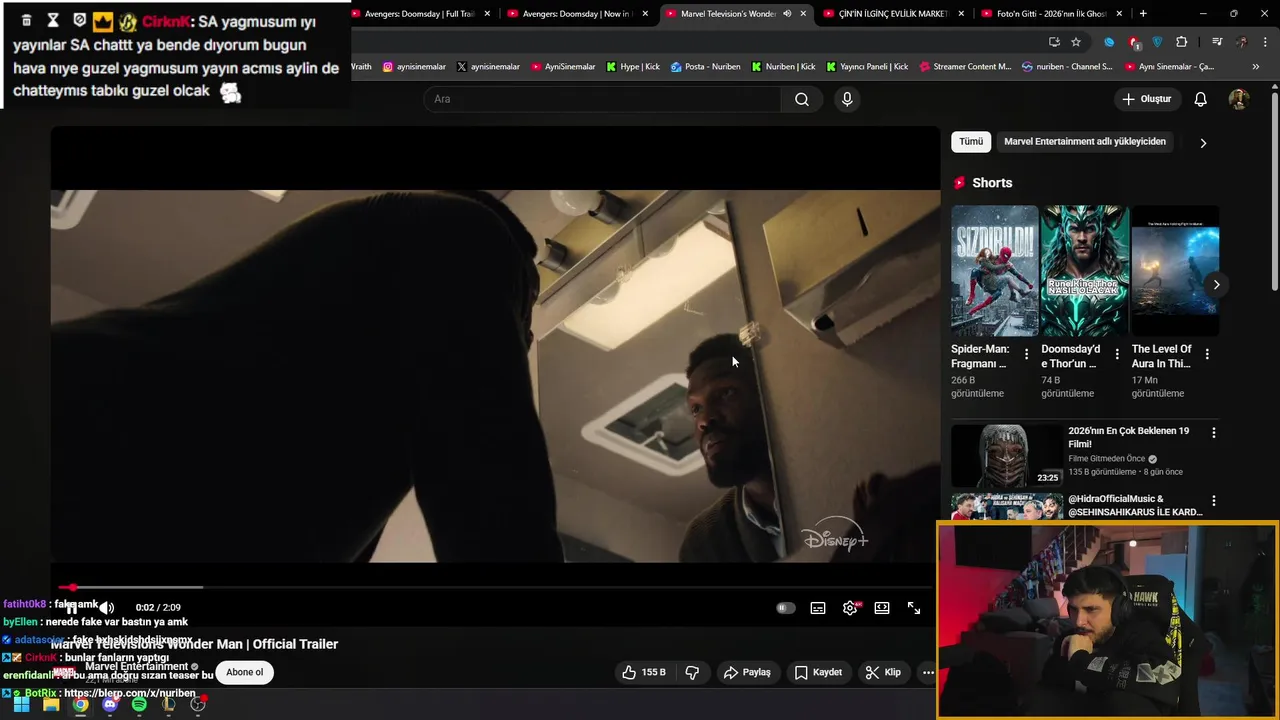The width and height of the screenshot is (1280, 720).
Task: Start voice search with the microphone icon
Action: click(847, 99)
